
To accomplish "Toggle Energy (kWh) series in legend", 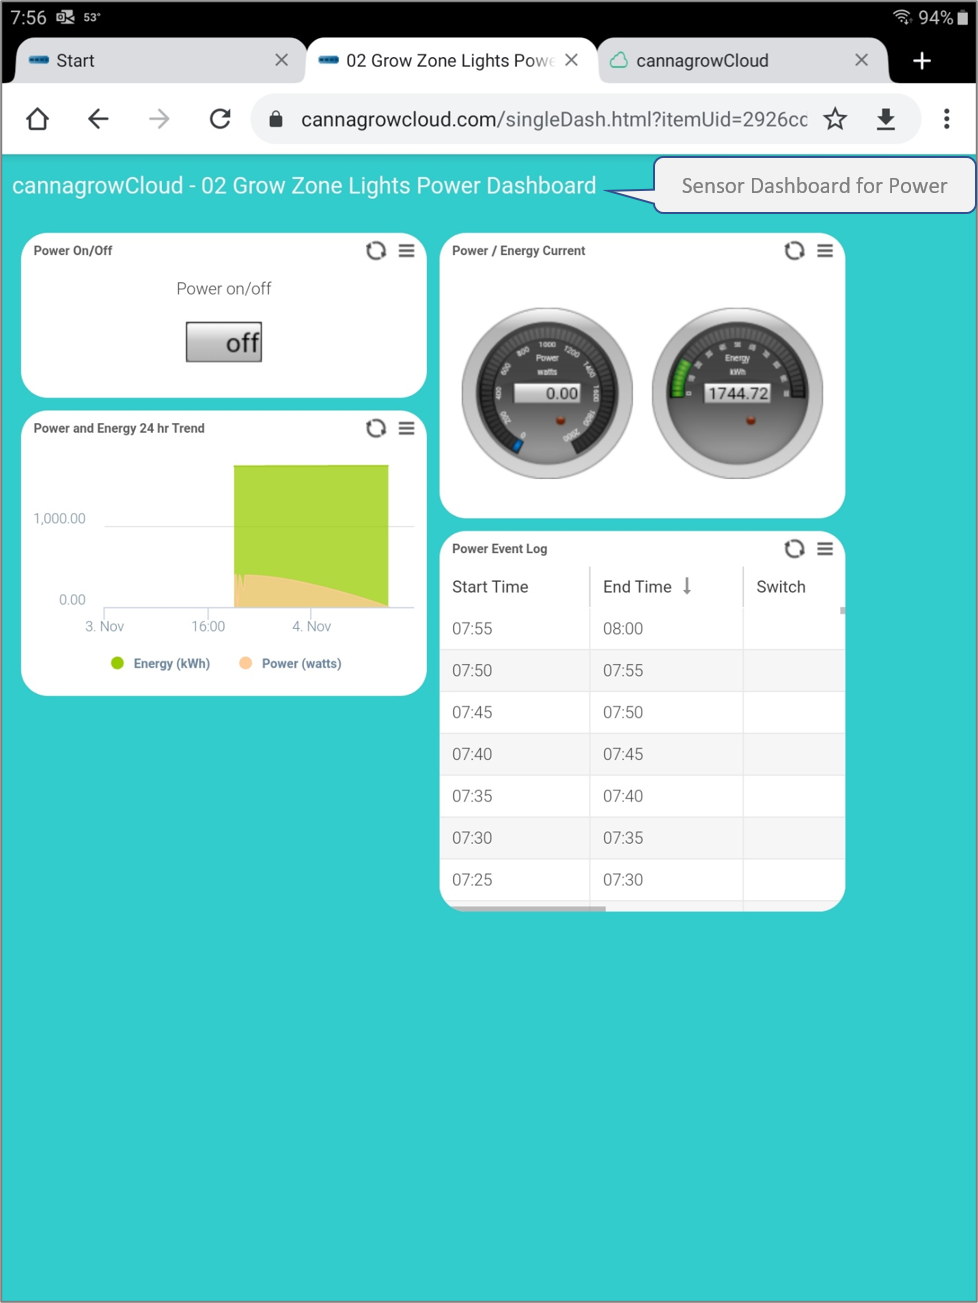I will point(161,664).
